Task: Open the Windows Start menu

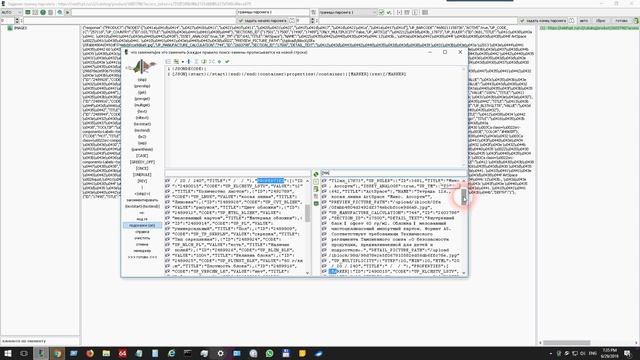Action: [x=8, y=353]
